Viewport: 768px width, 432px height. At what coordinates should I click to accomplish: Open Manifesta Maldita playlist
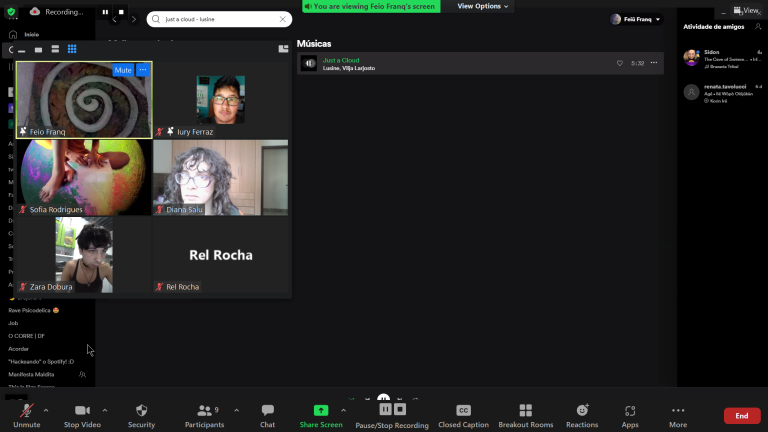click(31, 374)
